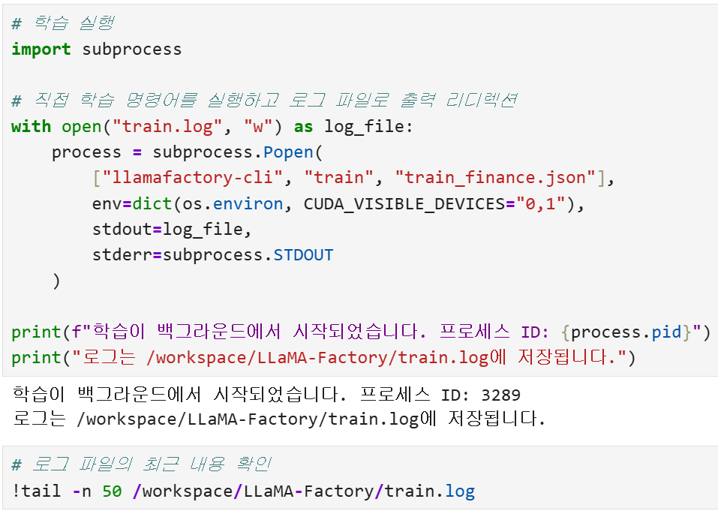Click the 'stdout=log_file,' line
This screenshot has height=512, width=719.
172,229
